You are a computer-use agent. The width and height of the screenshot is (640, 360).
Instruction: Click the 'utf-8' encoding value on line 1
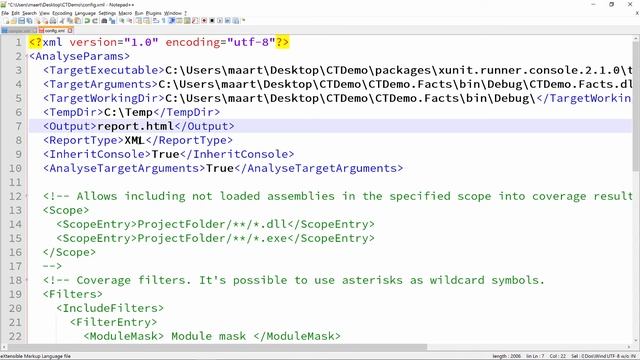click(251, 42)
